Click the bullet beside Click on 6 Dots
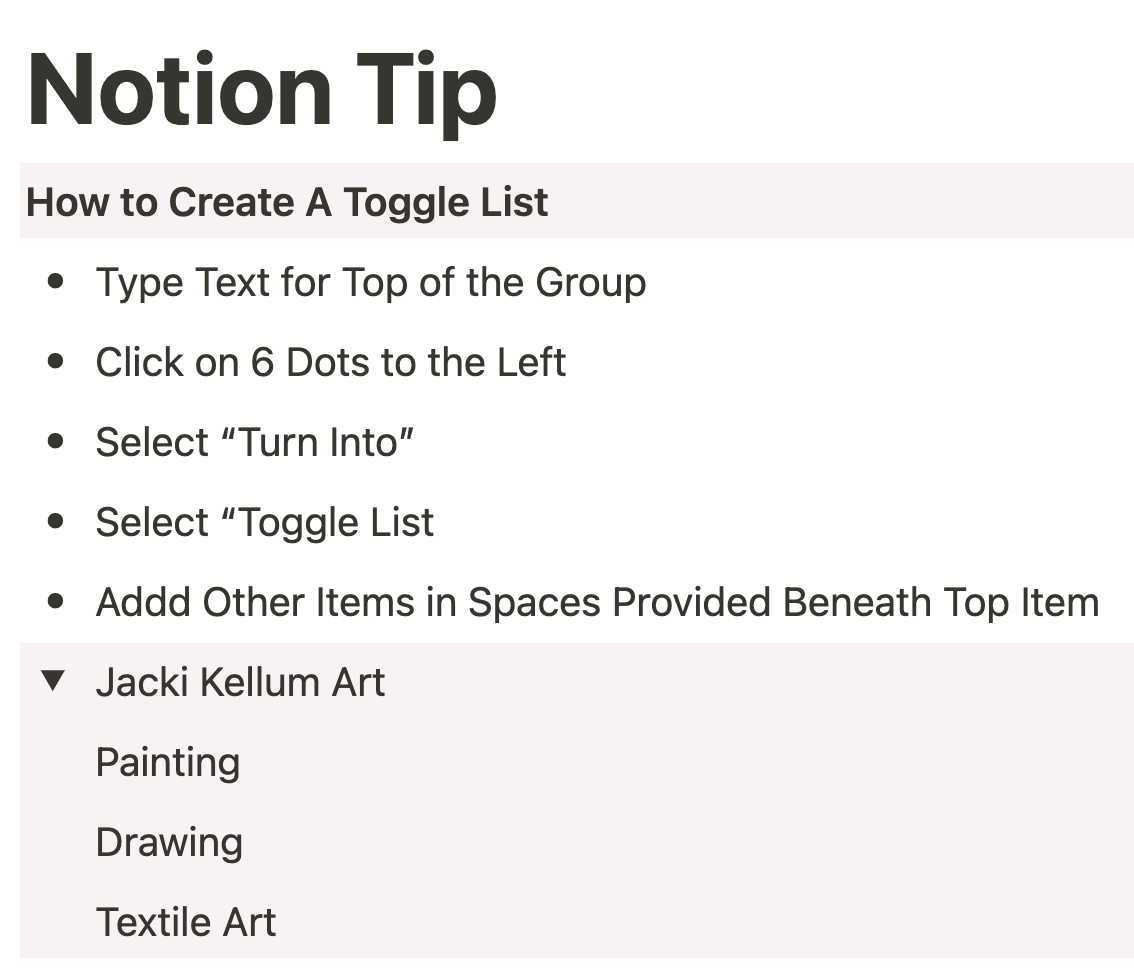 click(56, 361)
